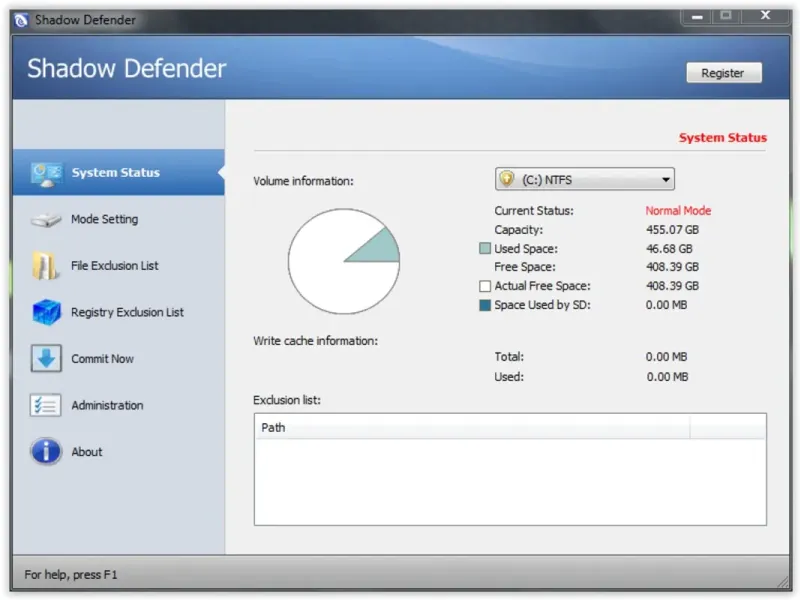Open the (C:) NTFS volume dropdown
Screen dimensions: 800x600
pyautogui.click(x=585, y=179)
